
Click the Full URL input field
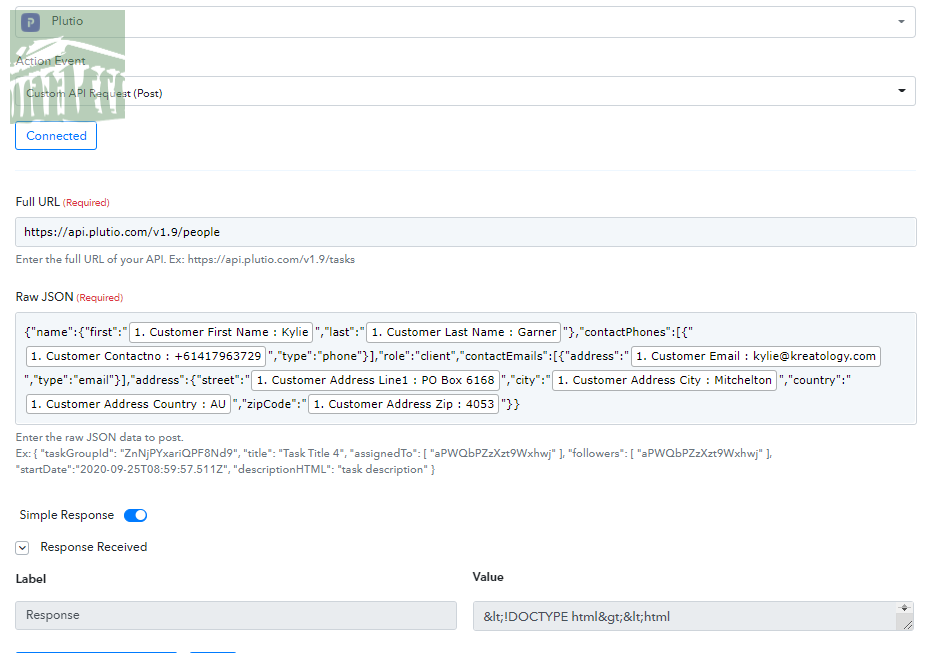pyautogui.click(x=465, y=232)
